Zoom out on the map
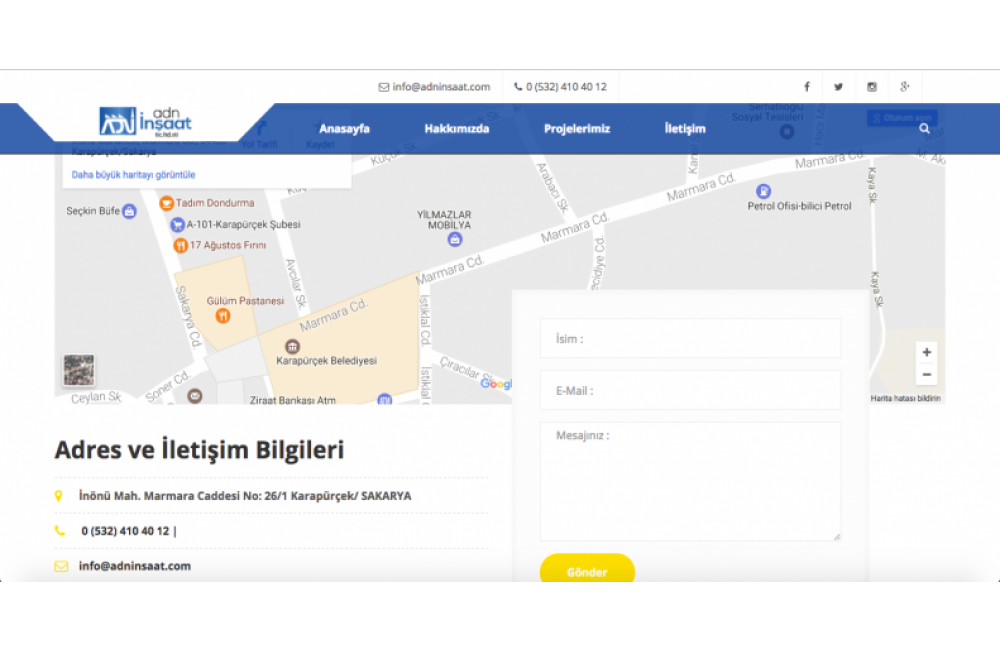The image size is (1000, 650). click(927, 375)
